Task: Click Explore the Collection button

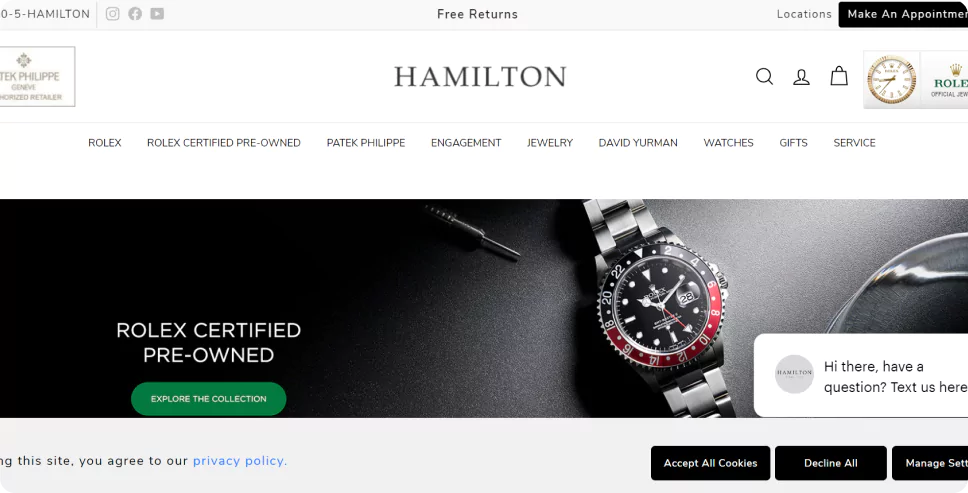Action: click(x=209, y=399)
